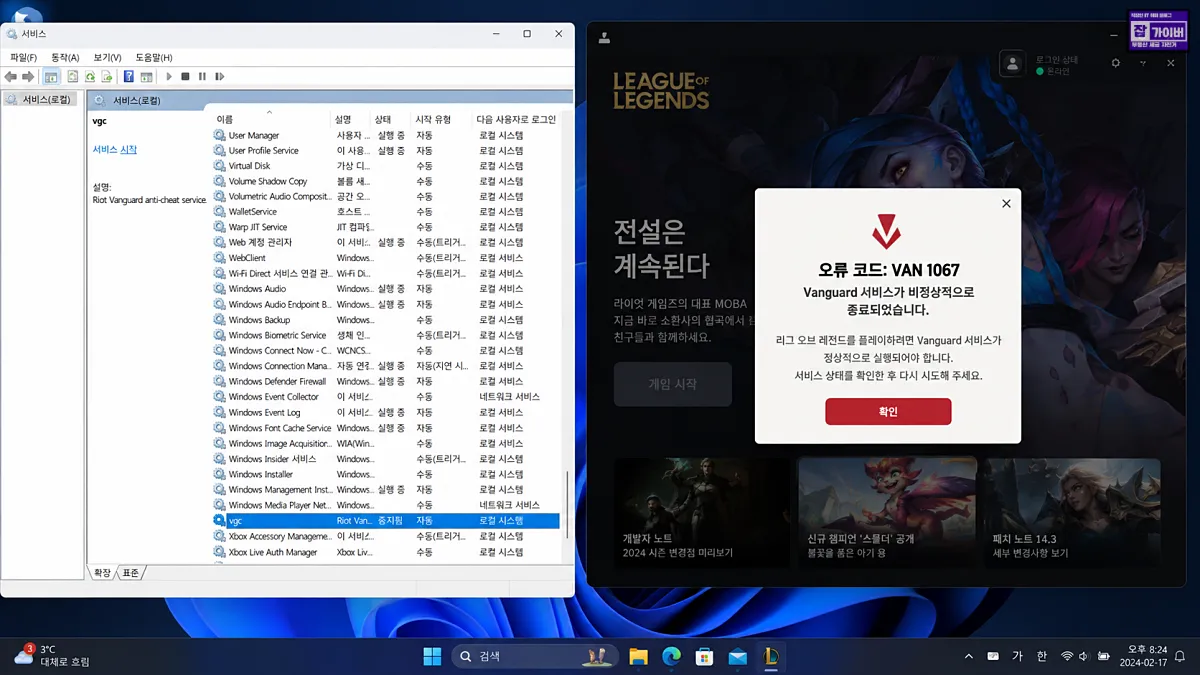Screen dimensions: 1200x675
Task: Open the 파일(F) menu
Action: pyautogui.click(x=24, y=58)
